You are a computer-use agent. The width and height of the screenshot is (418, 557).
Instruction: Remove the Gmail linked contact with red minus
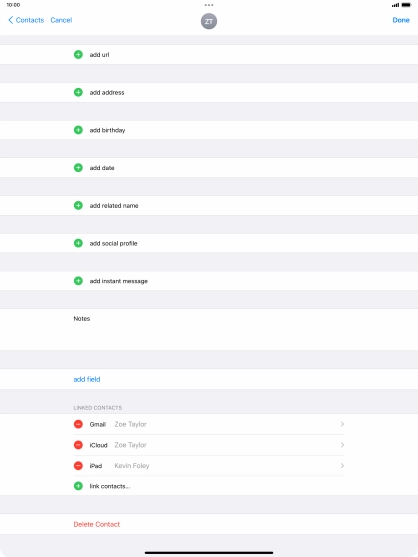78,424
